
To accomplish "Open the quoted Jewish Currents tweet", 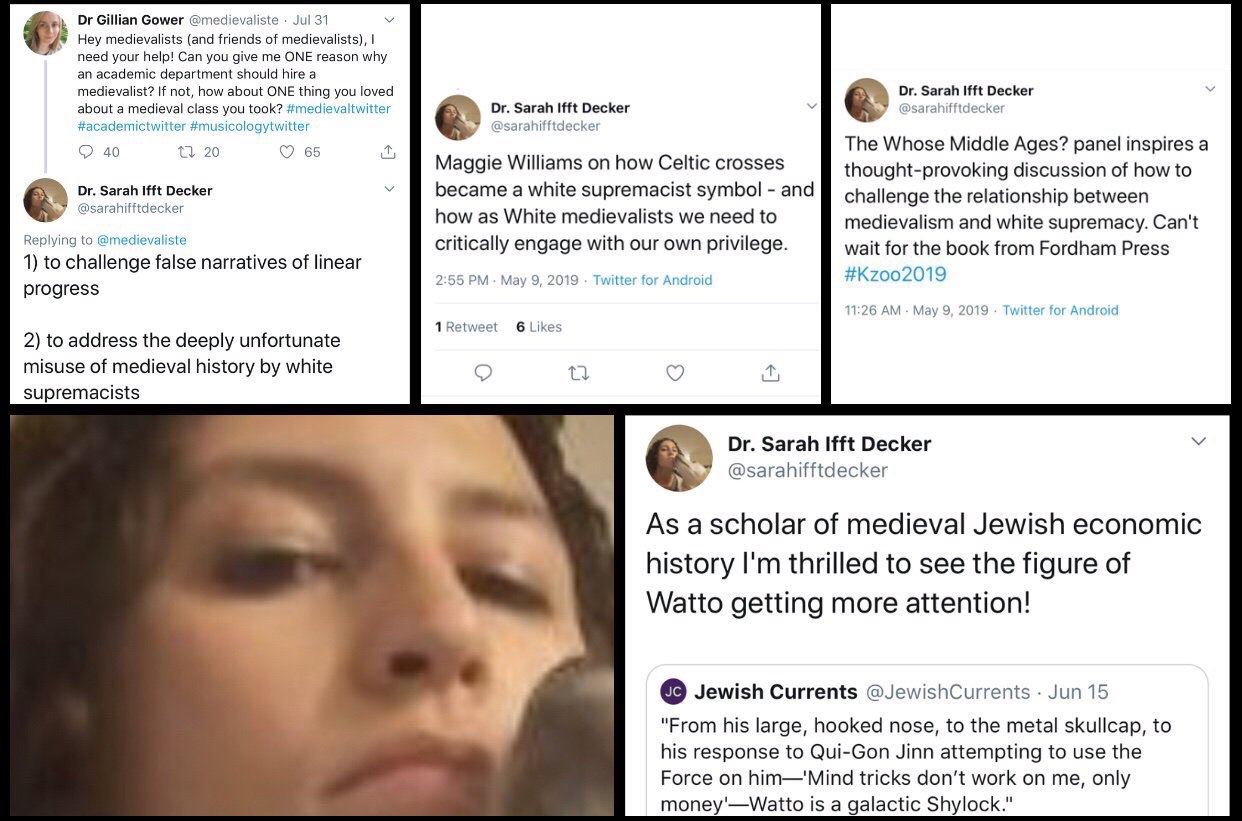I will 927,742.
